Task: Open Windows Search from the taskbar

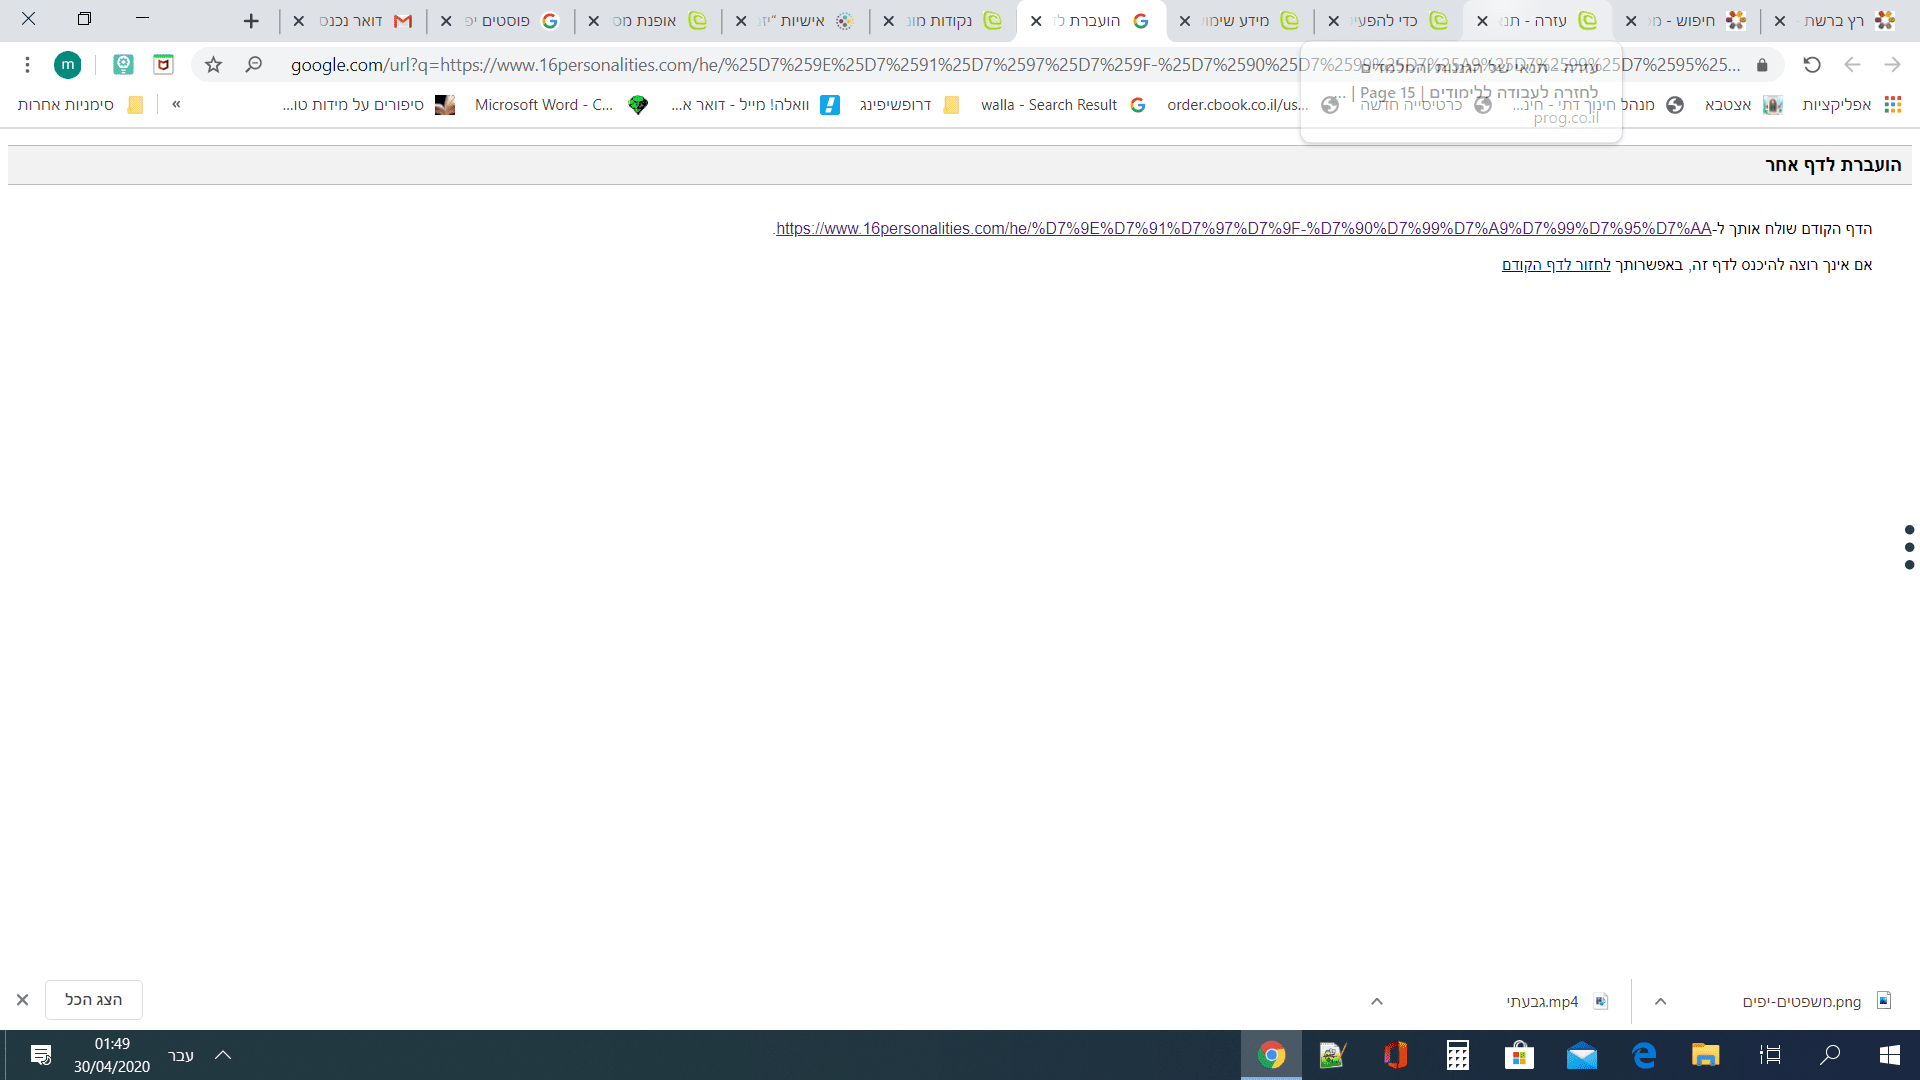Action: [1830, 1055]
